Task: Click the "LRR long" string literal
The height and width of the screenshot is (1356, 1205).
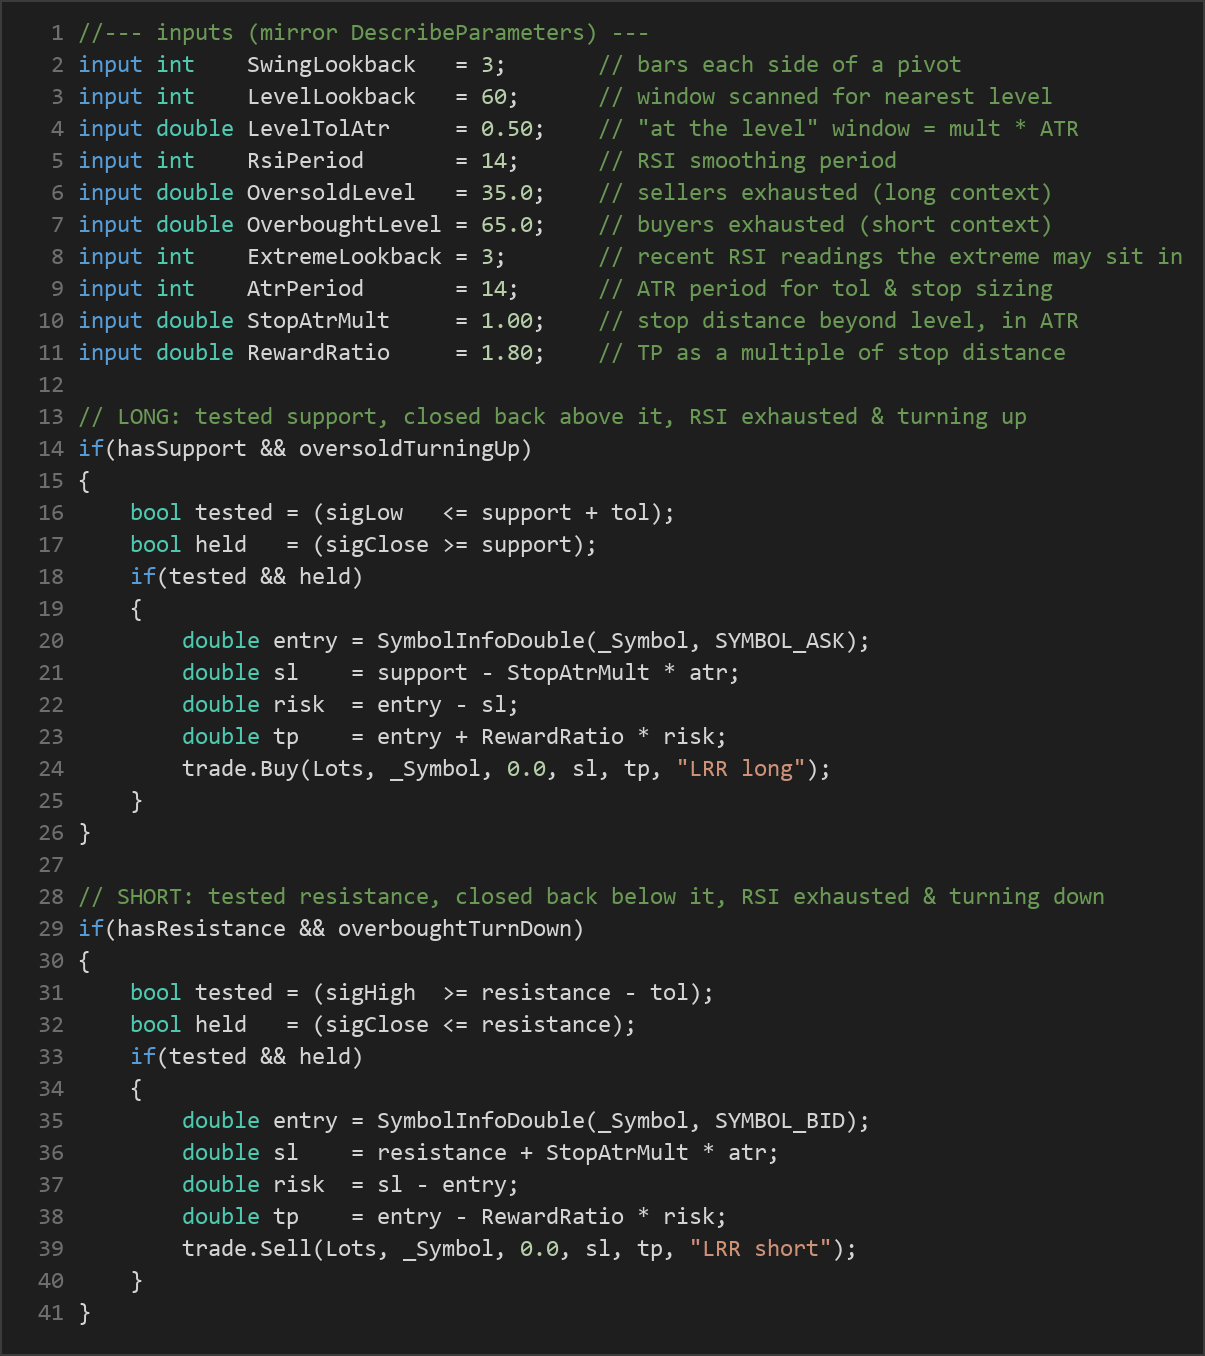Action: coord(741,768)
